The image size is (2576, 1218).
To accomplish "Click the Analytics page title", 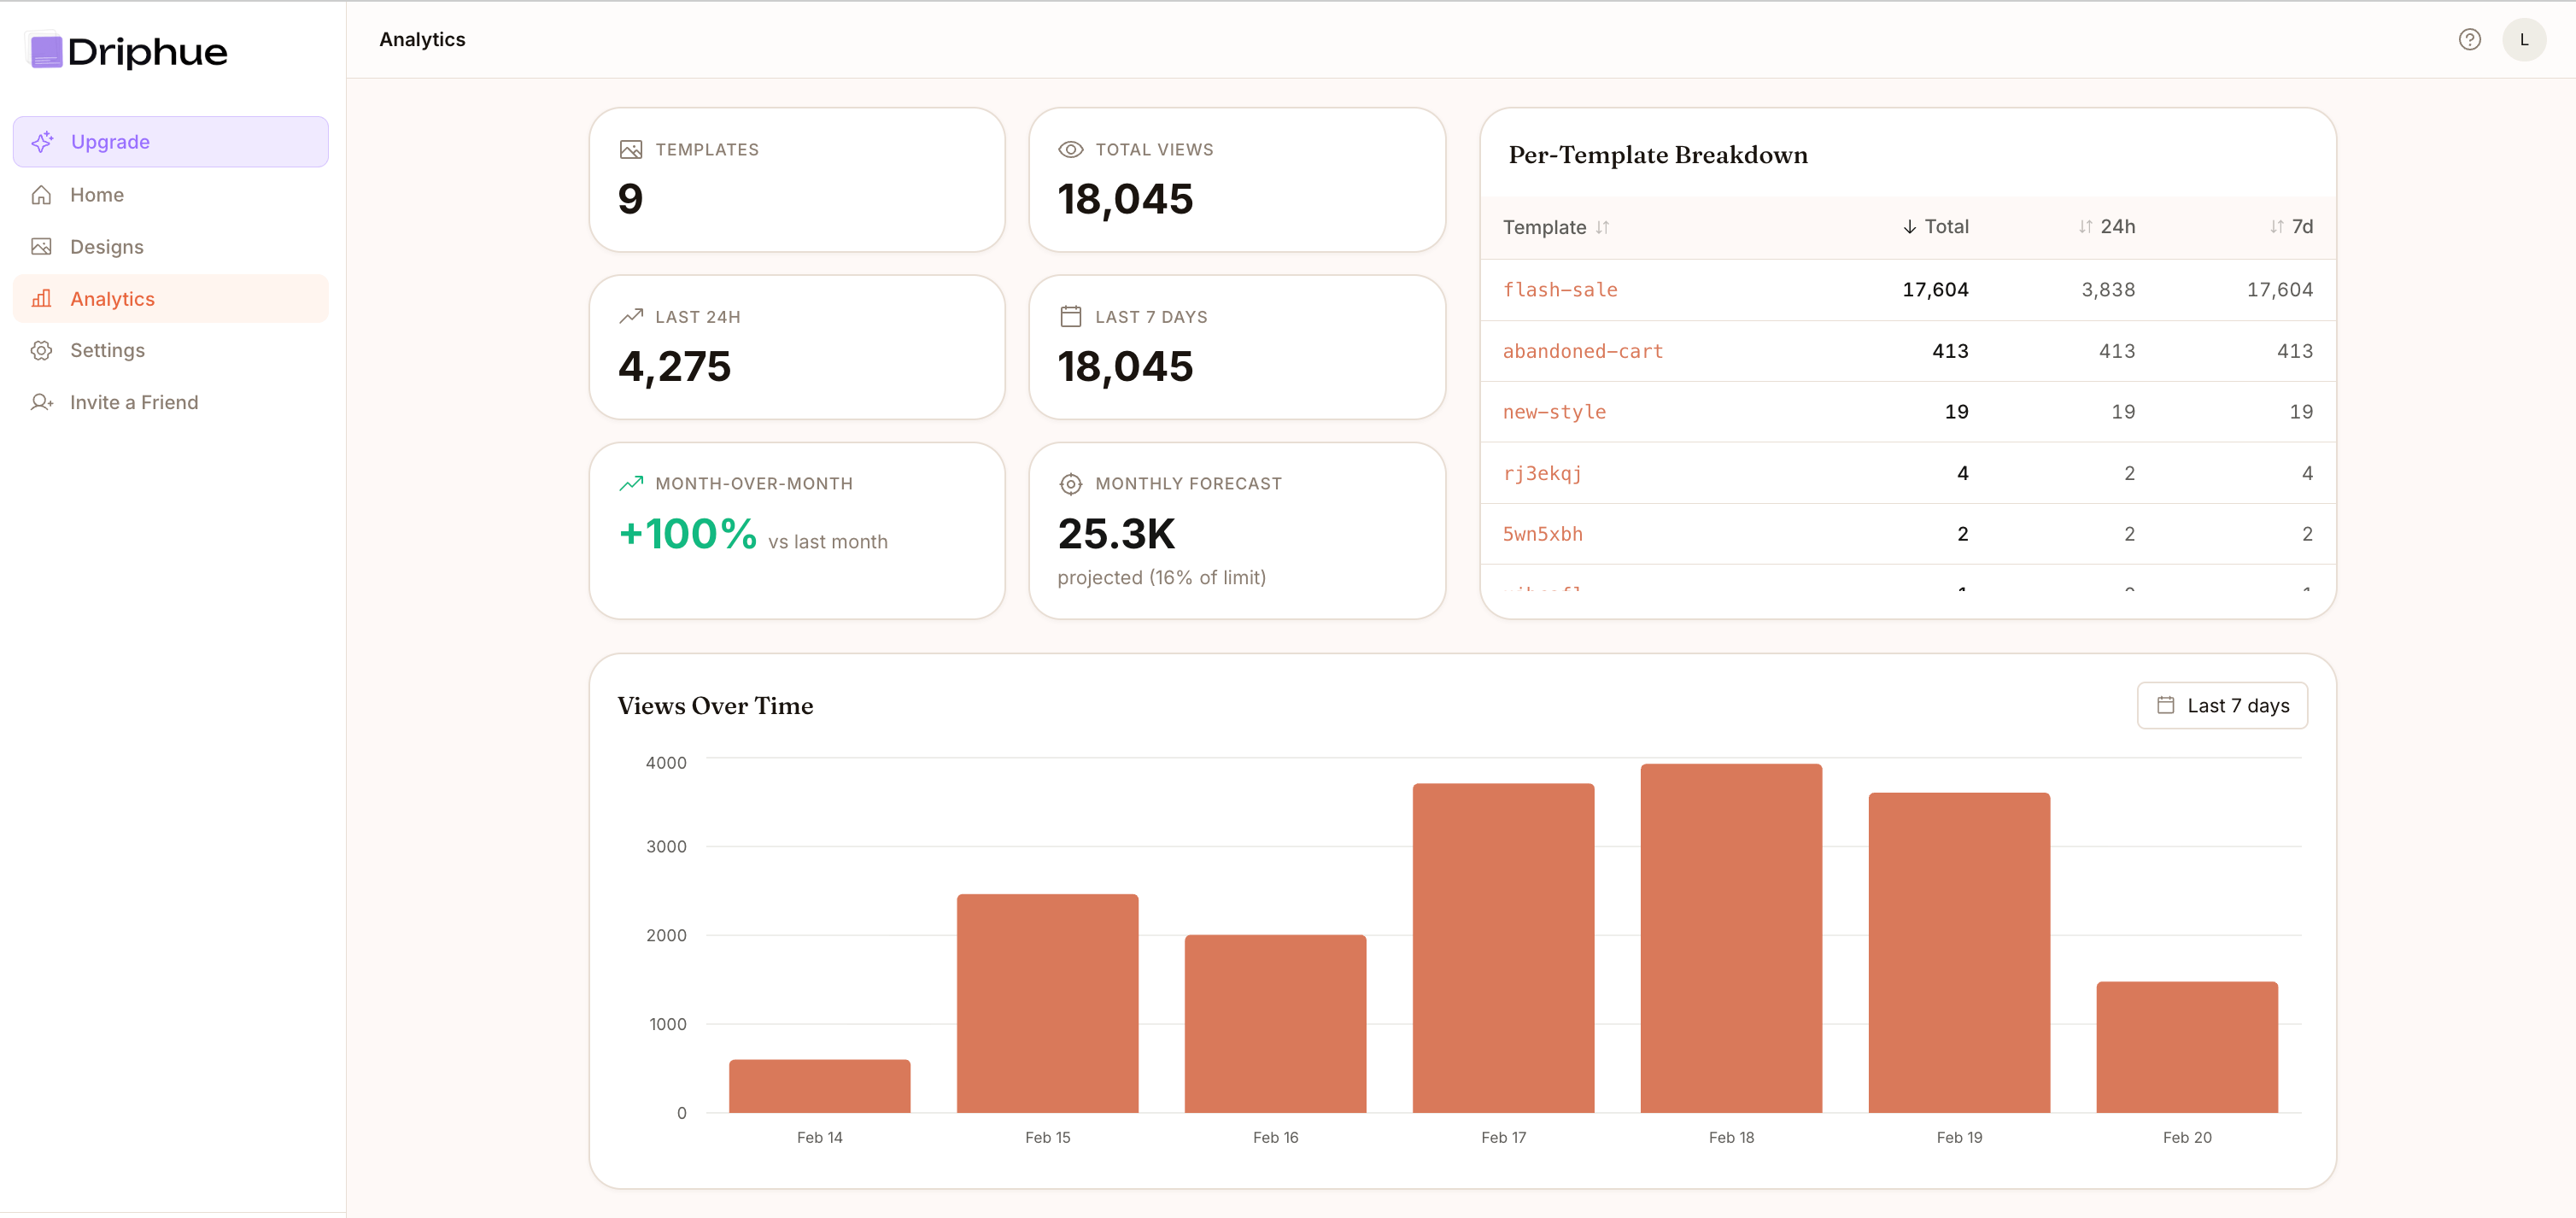I will click(x=423, y=40).
